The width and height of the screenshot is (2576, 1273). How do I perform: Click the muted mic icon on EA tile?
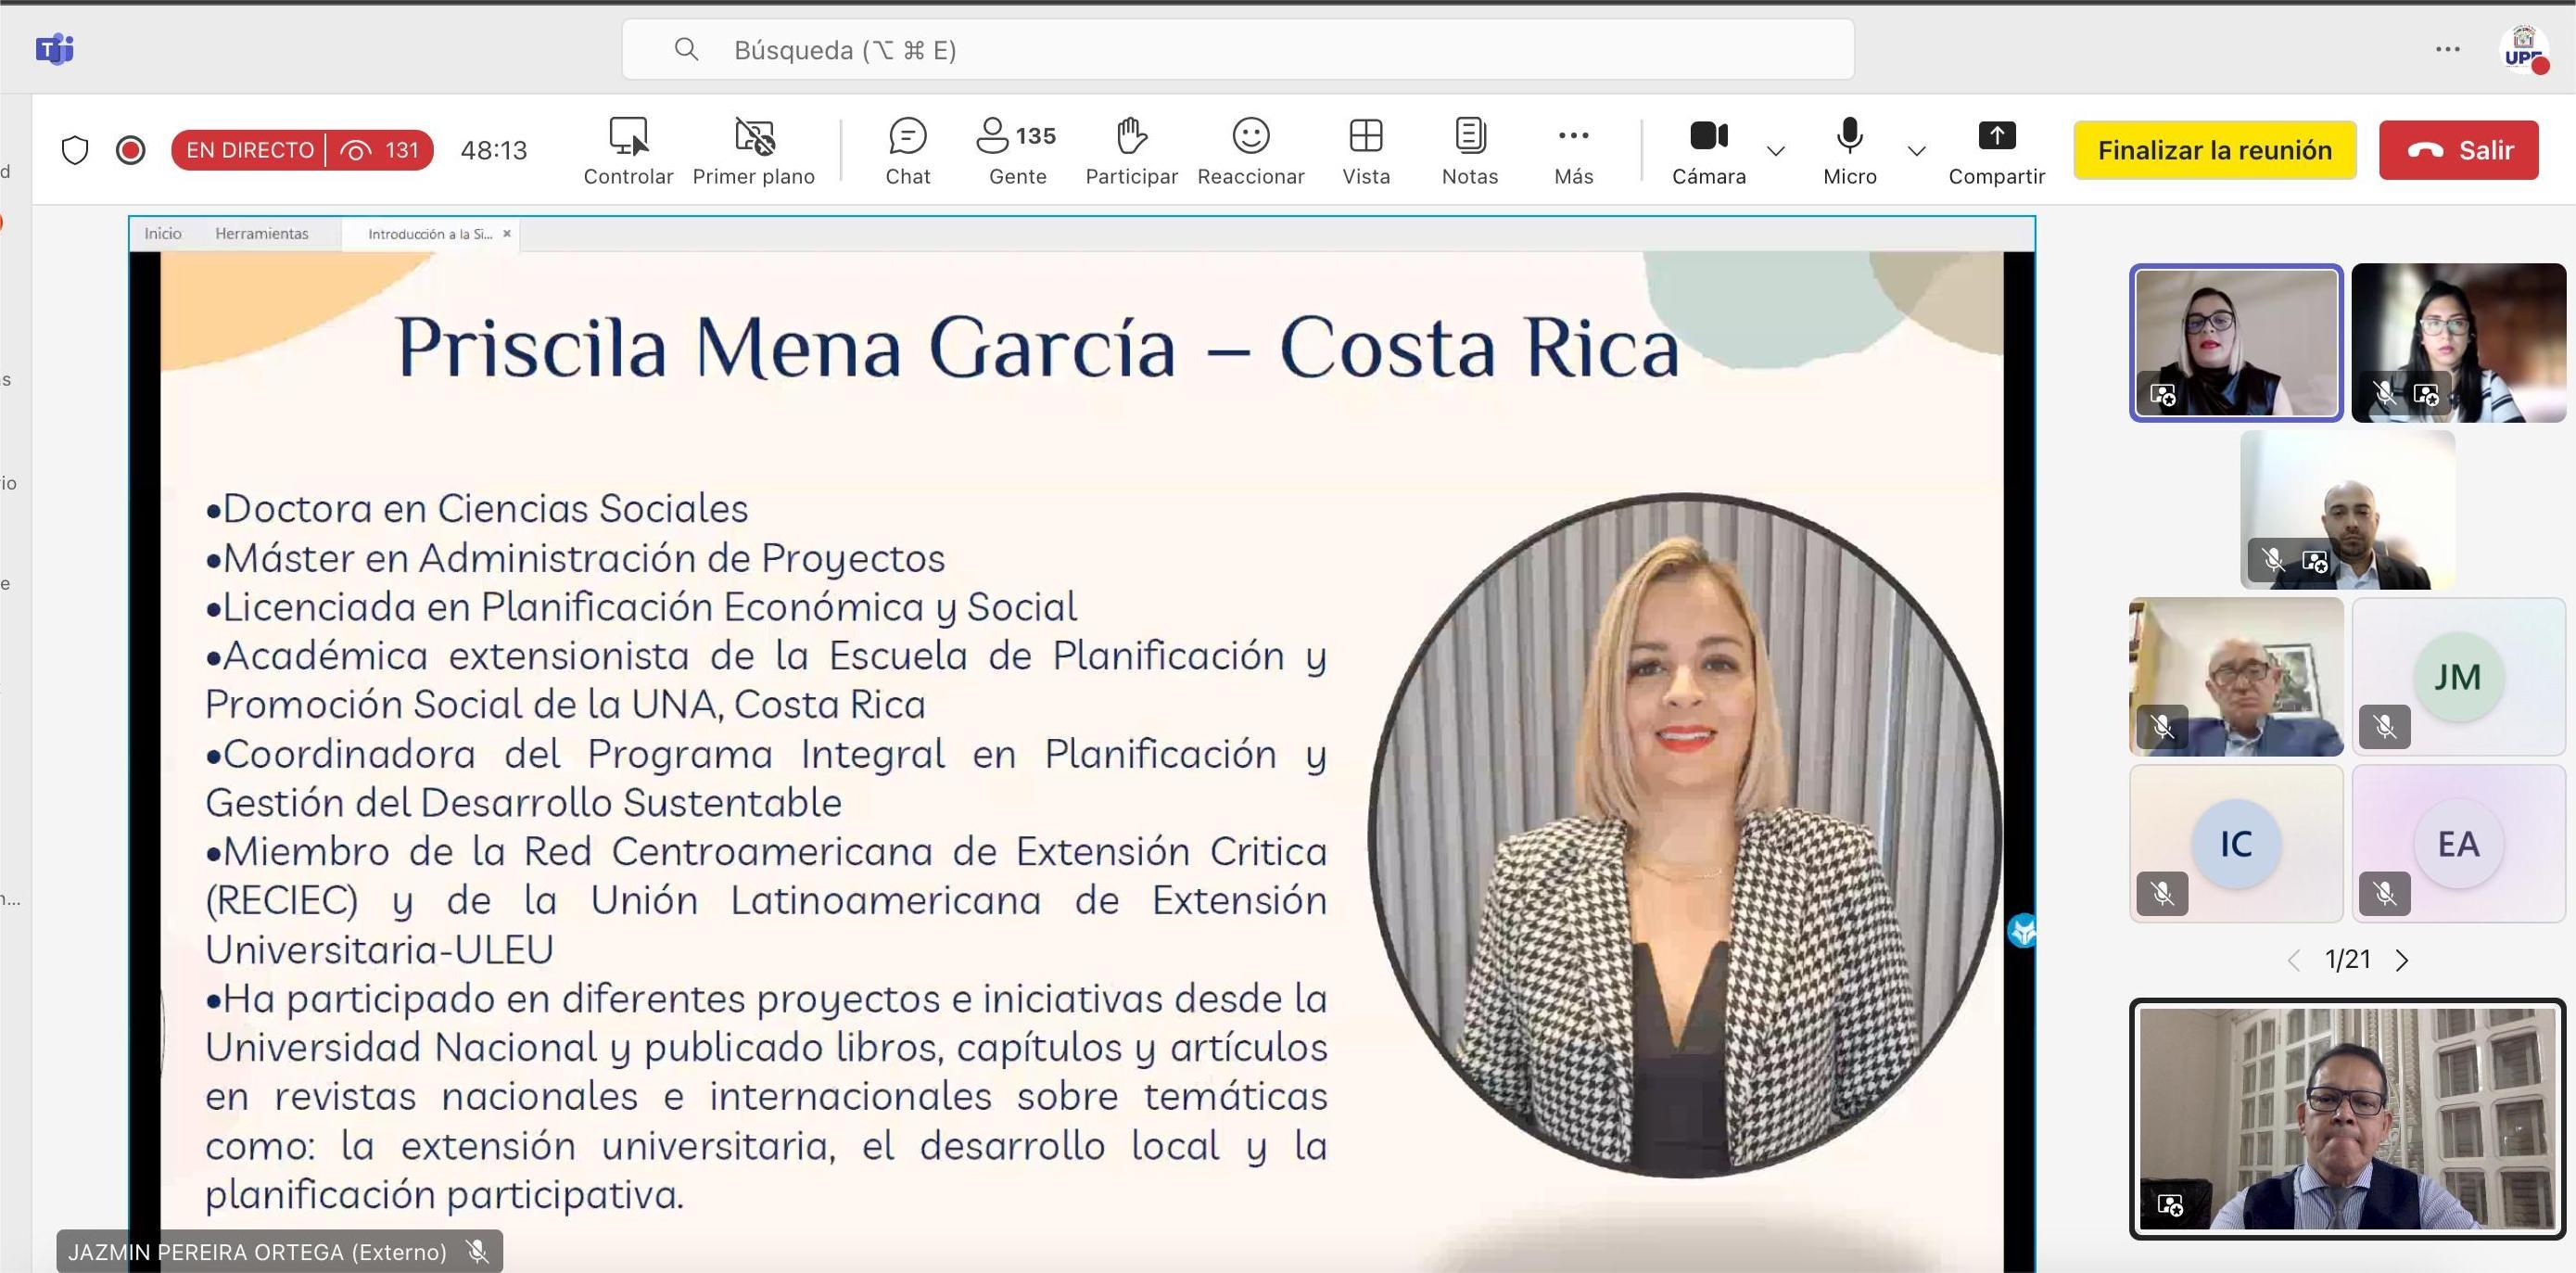(x=2385, y=893)
